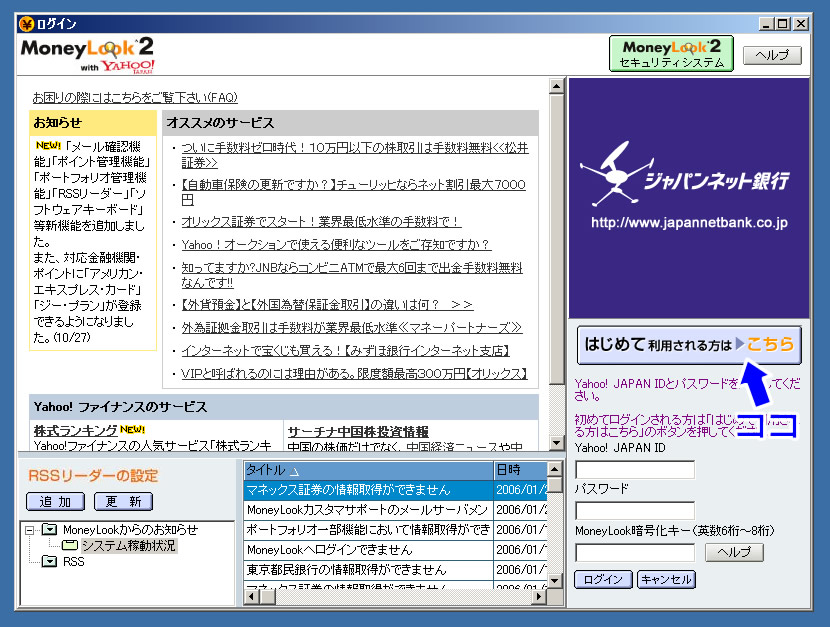Open the JNB convenience store ATM link
This screenshot has width=830, height=627.
click(352, 275)
